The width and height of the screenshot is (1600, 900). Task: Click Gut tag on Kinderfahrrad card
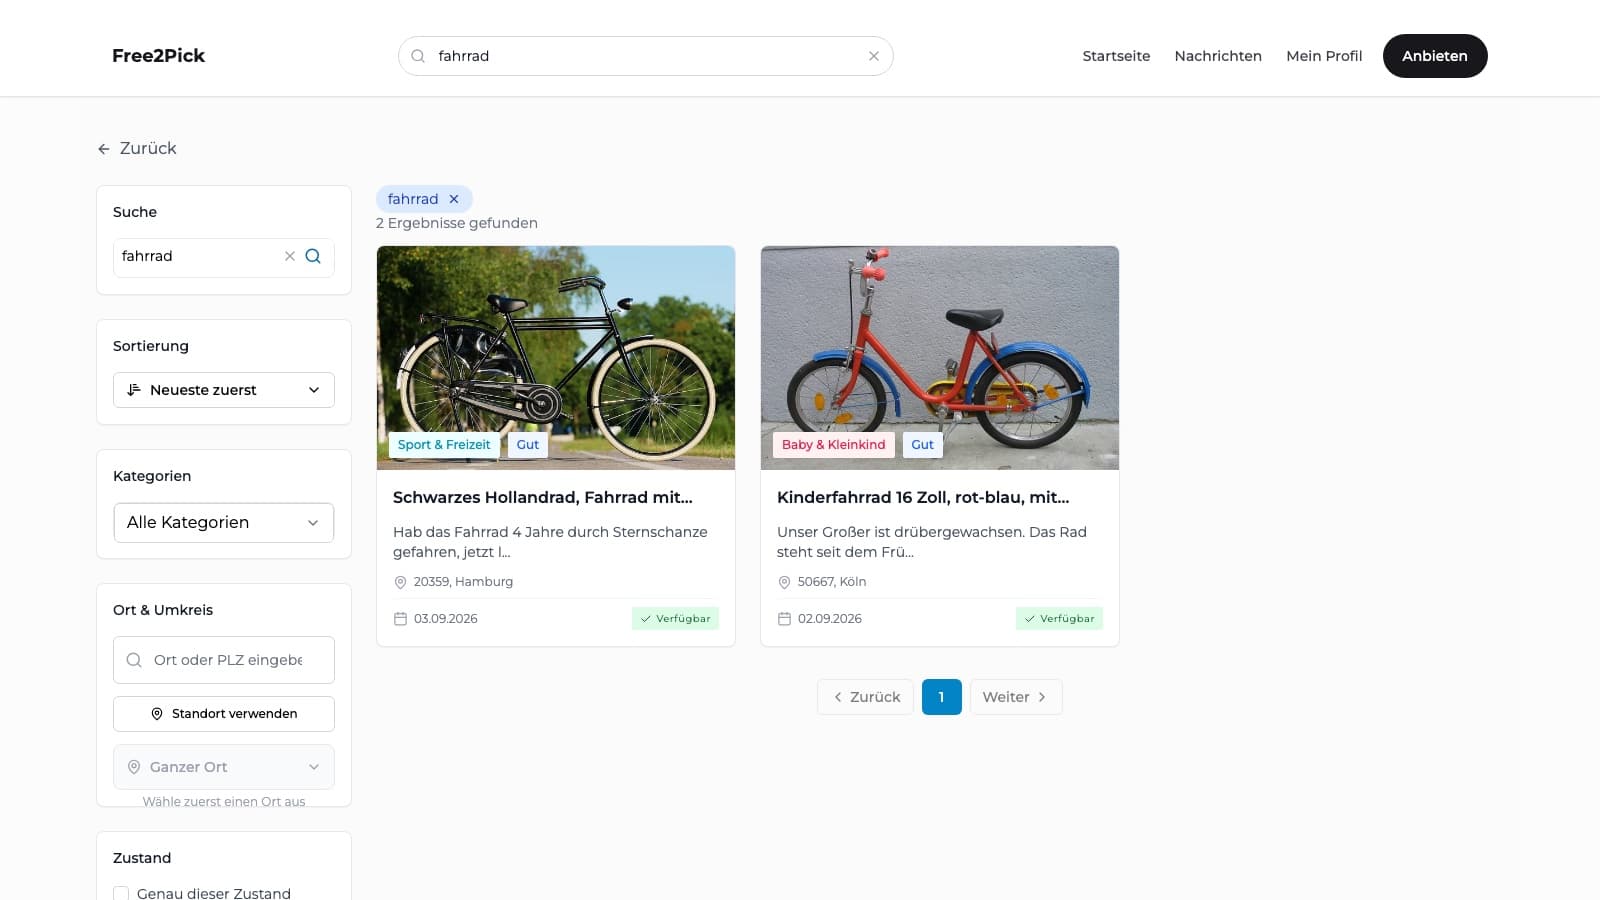(x=923, y=445)
